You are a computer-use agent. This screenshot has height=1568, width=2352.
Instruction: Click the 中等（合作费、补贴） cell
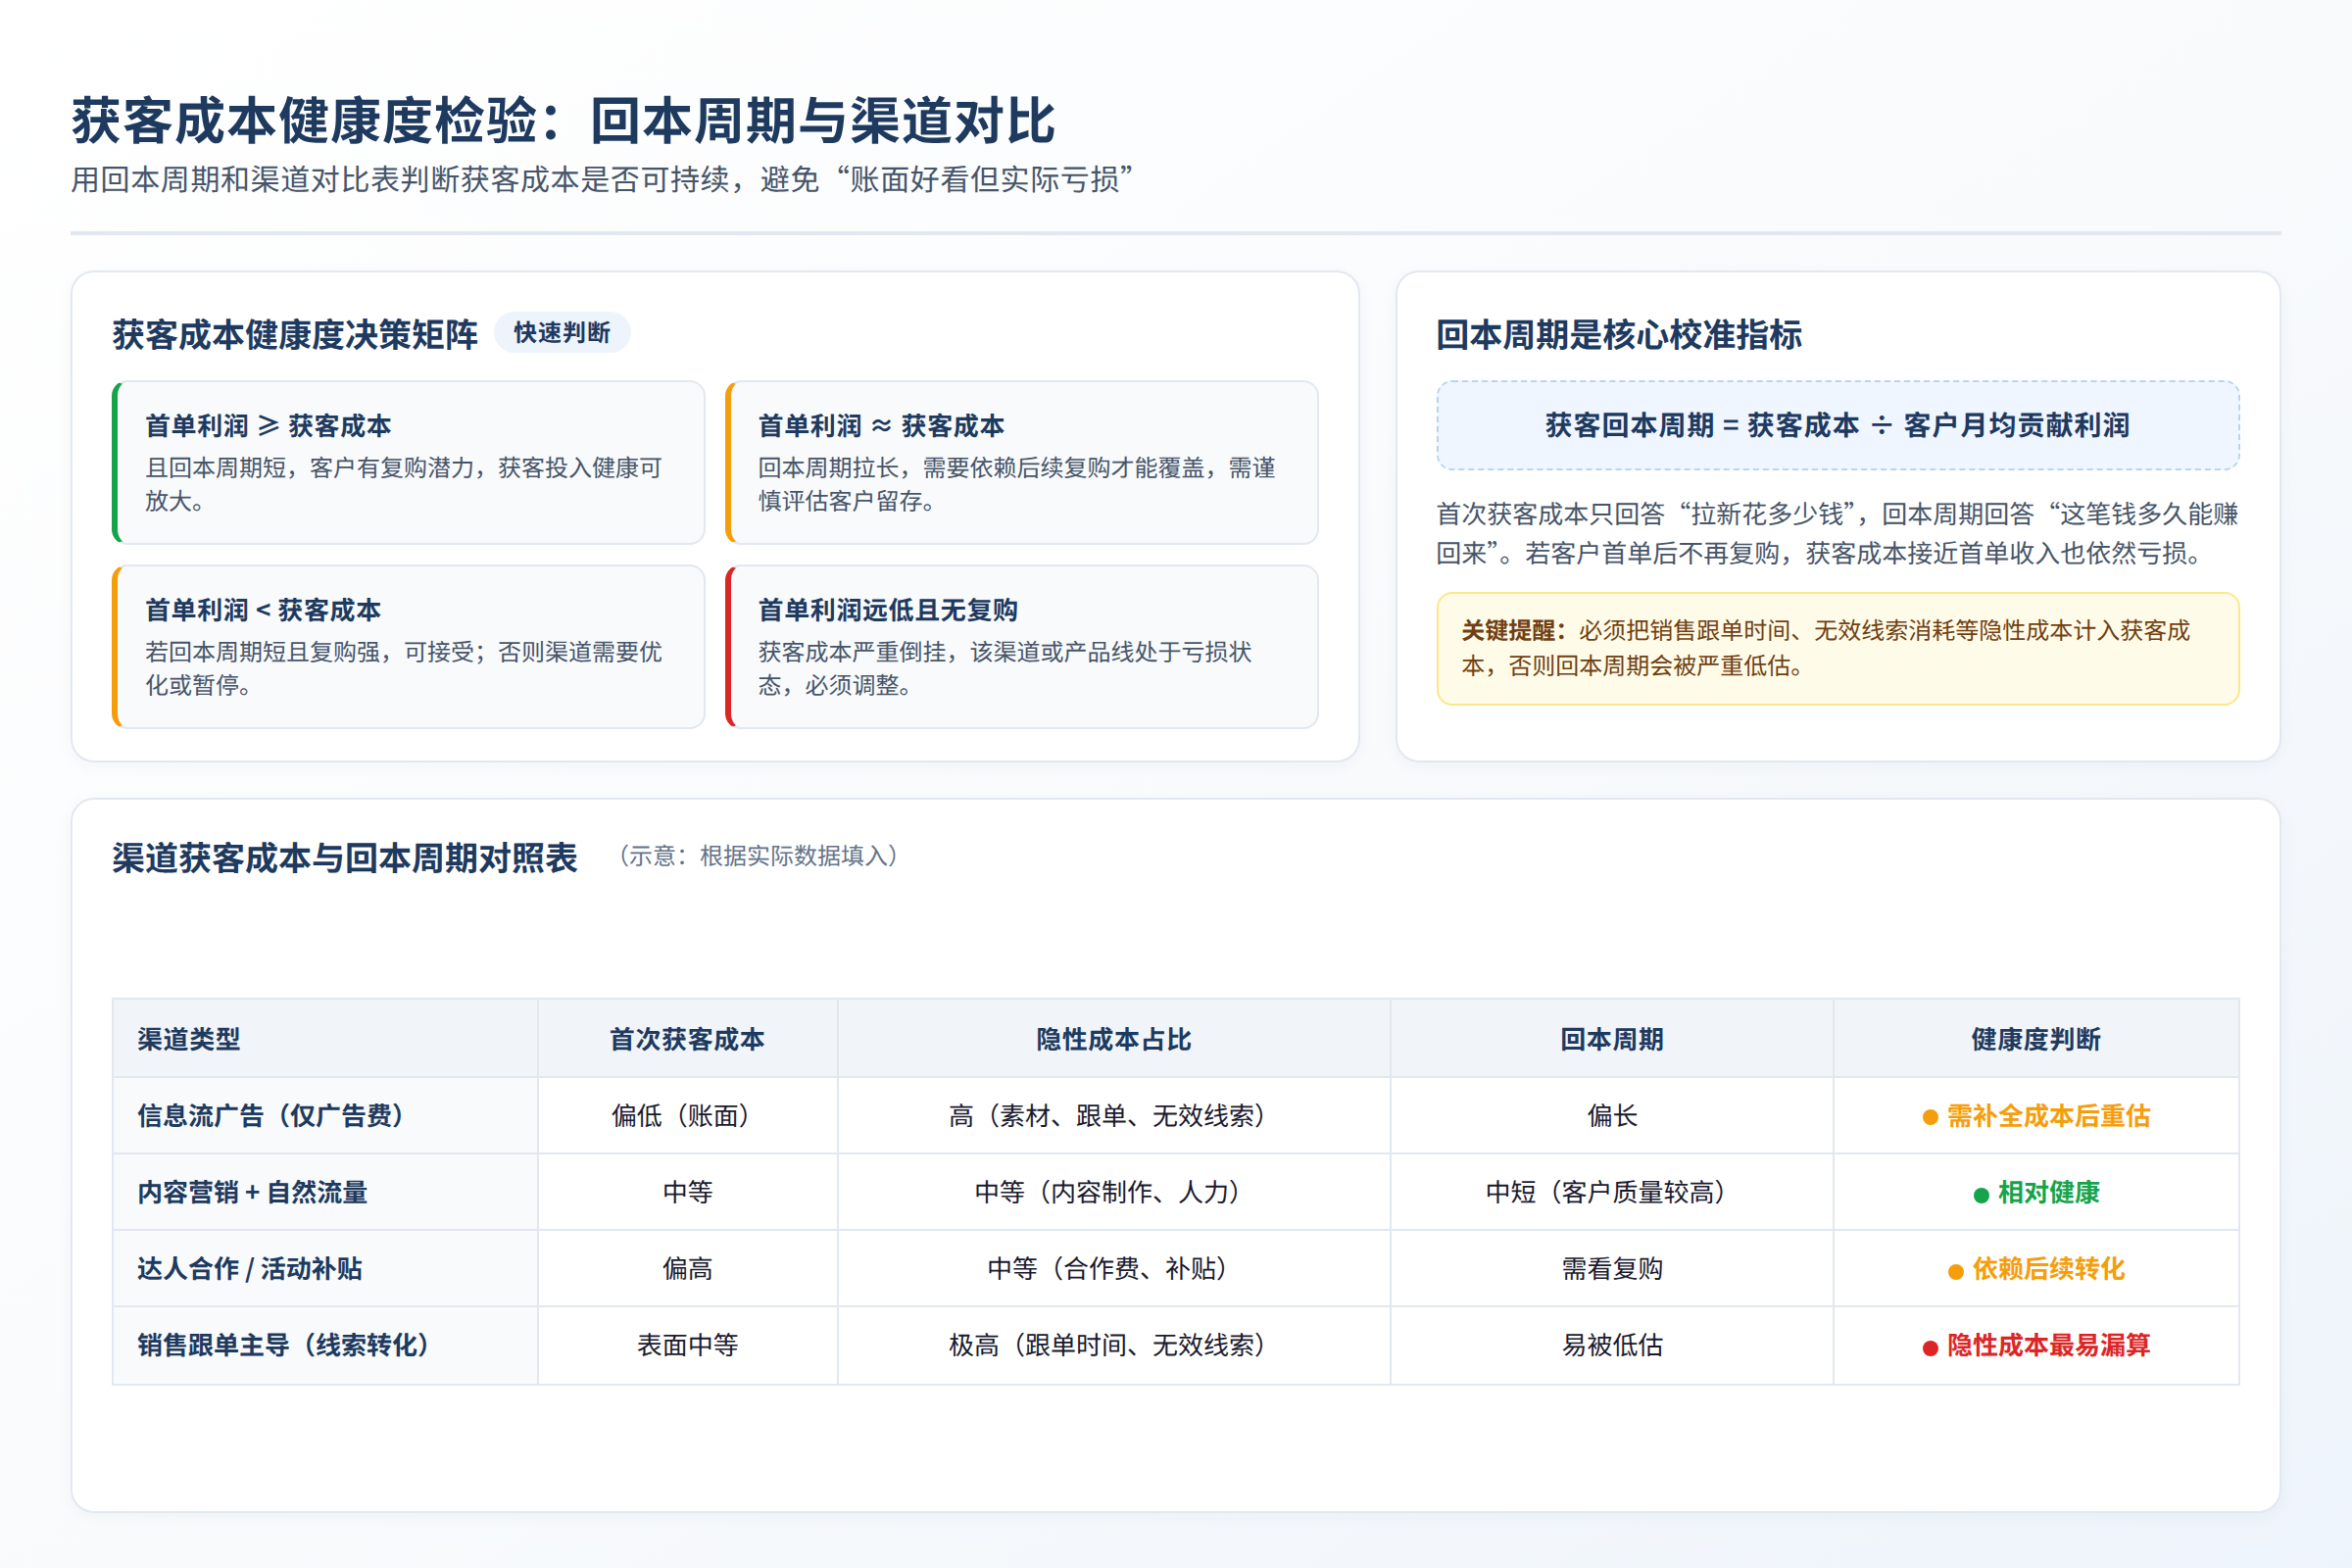click(x=1114, y=1268)
